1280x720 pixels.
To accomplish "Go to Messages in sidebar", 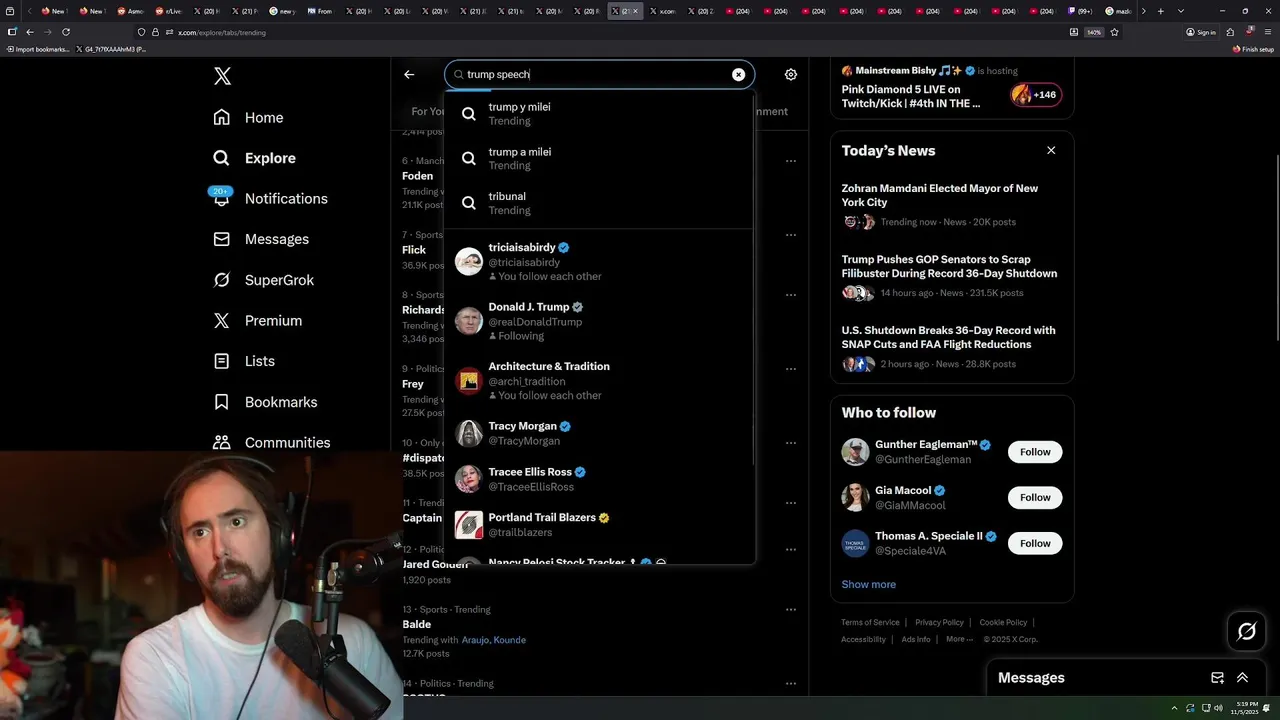I will 261,239.
